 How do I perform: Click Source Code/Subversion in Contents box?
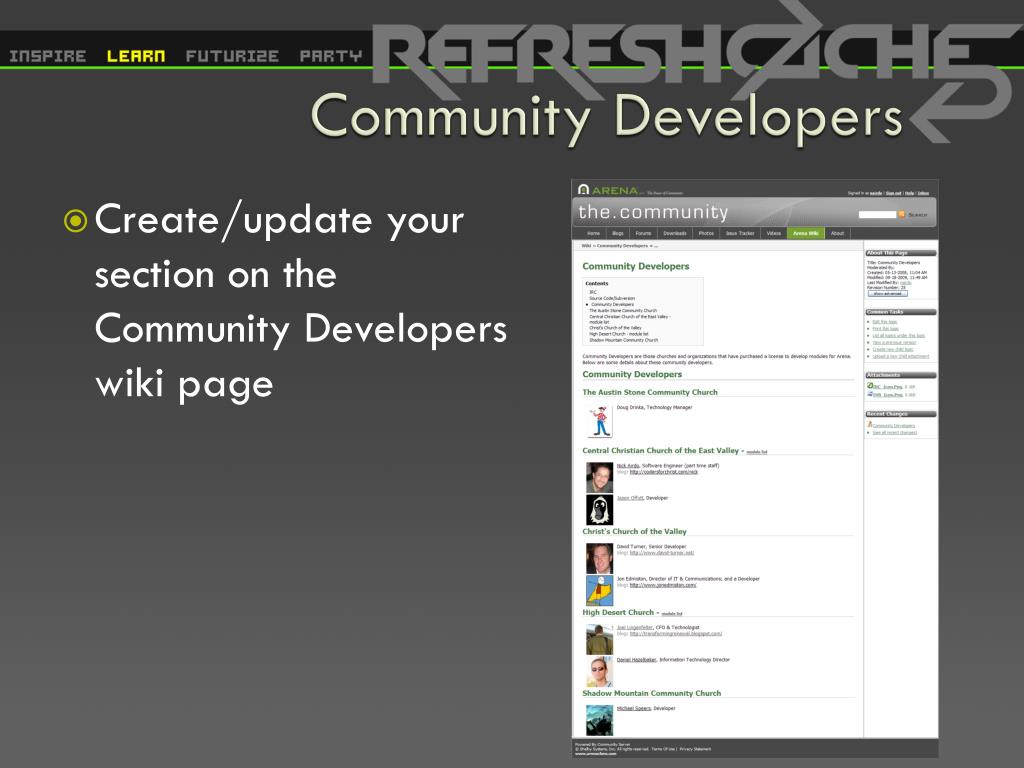pyautogui.click(x=612, y=298)
